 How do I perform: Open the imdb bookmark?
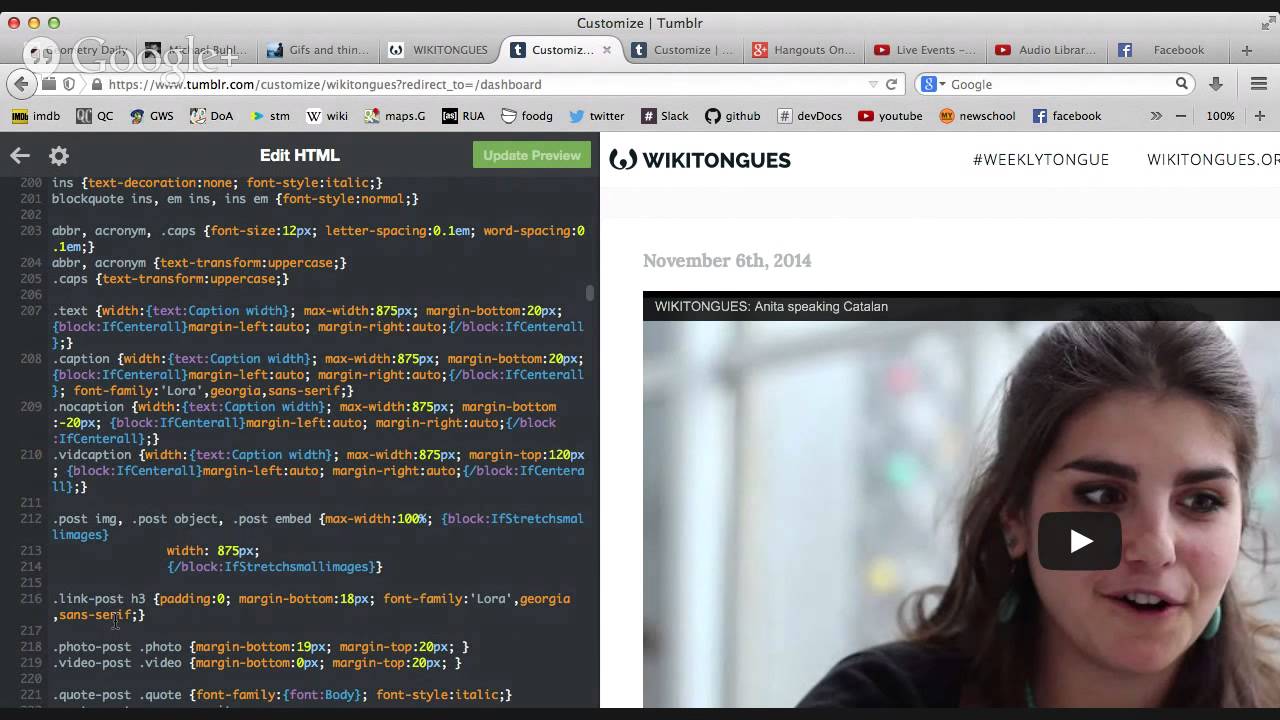[x=36, y=116]
